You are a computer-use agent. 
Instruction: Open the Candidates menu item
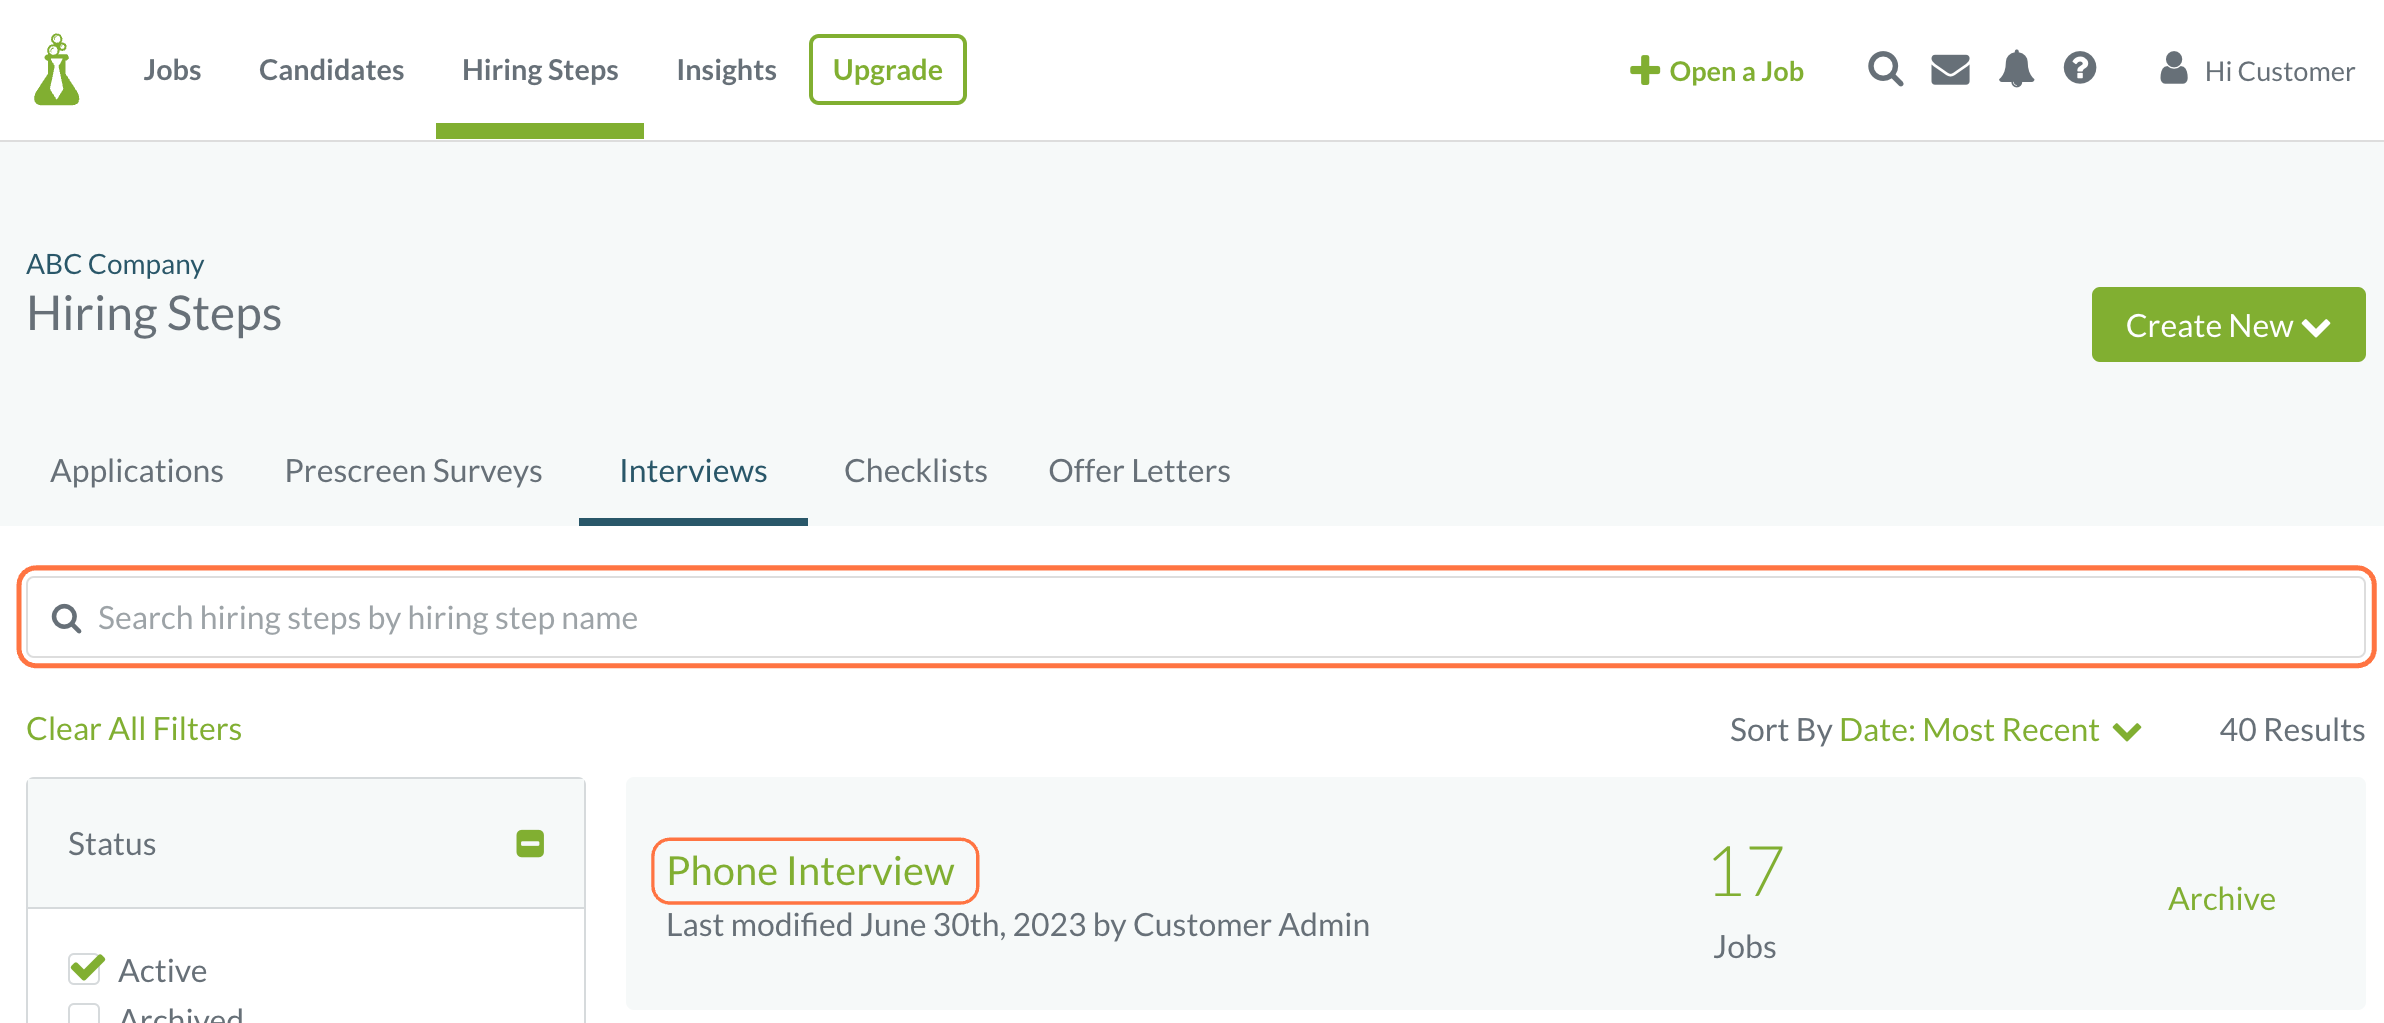tap(331, 70)
